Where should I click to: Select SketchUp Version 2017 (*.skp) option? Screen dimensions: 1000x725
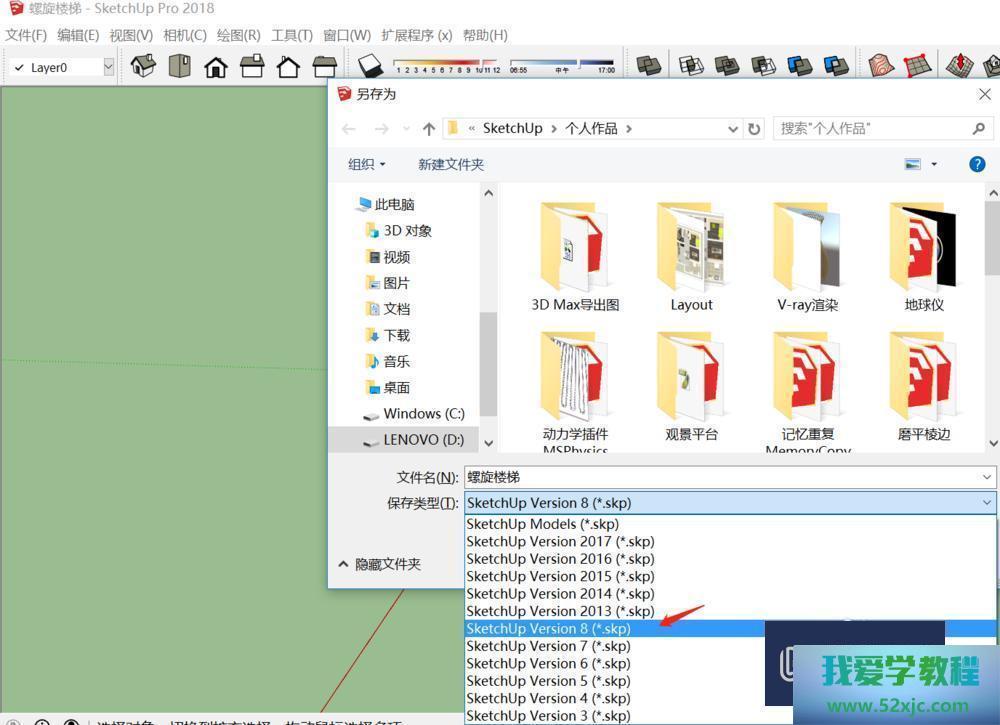click(560, 541)
